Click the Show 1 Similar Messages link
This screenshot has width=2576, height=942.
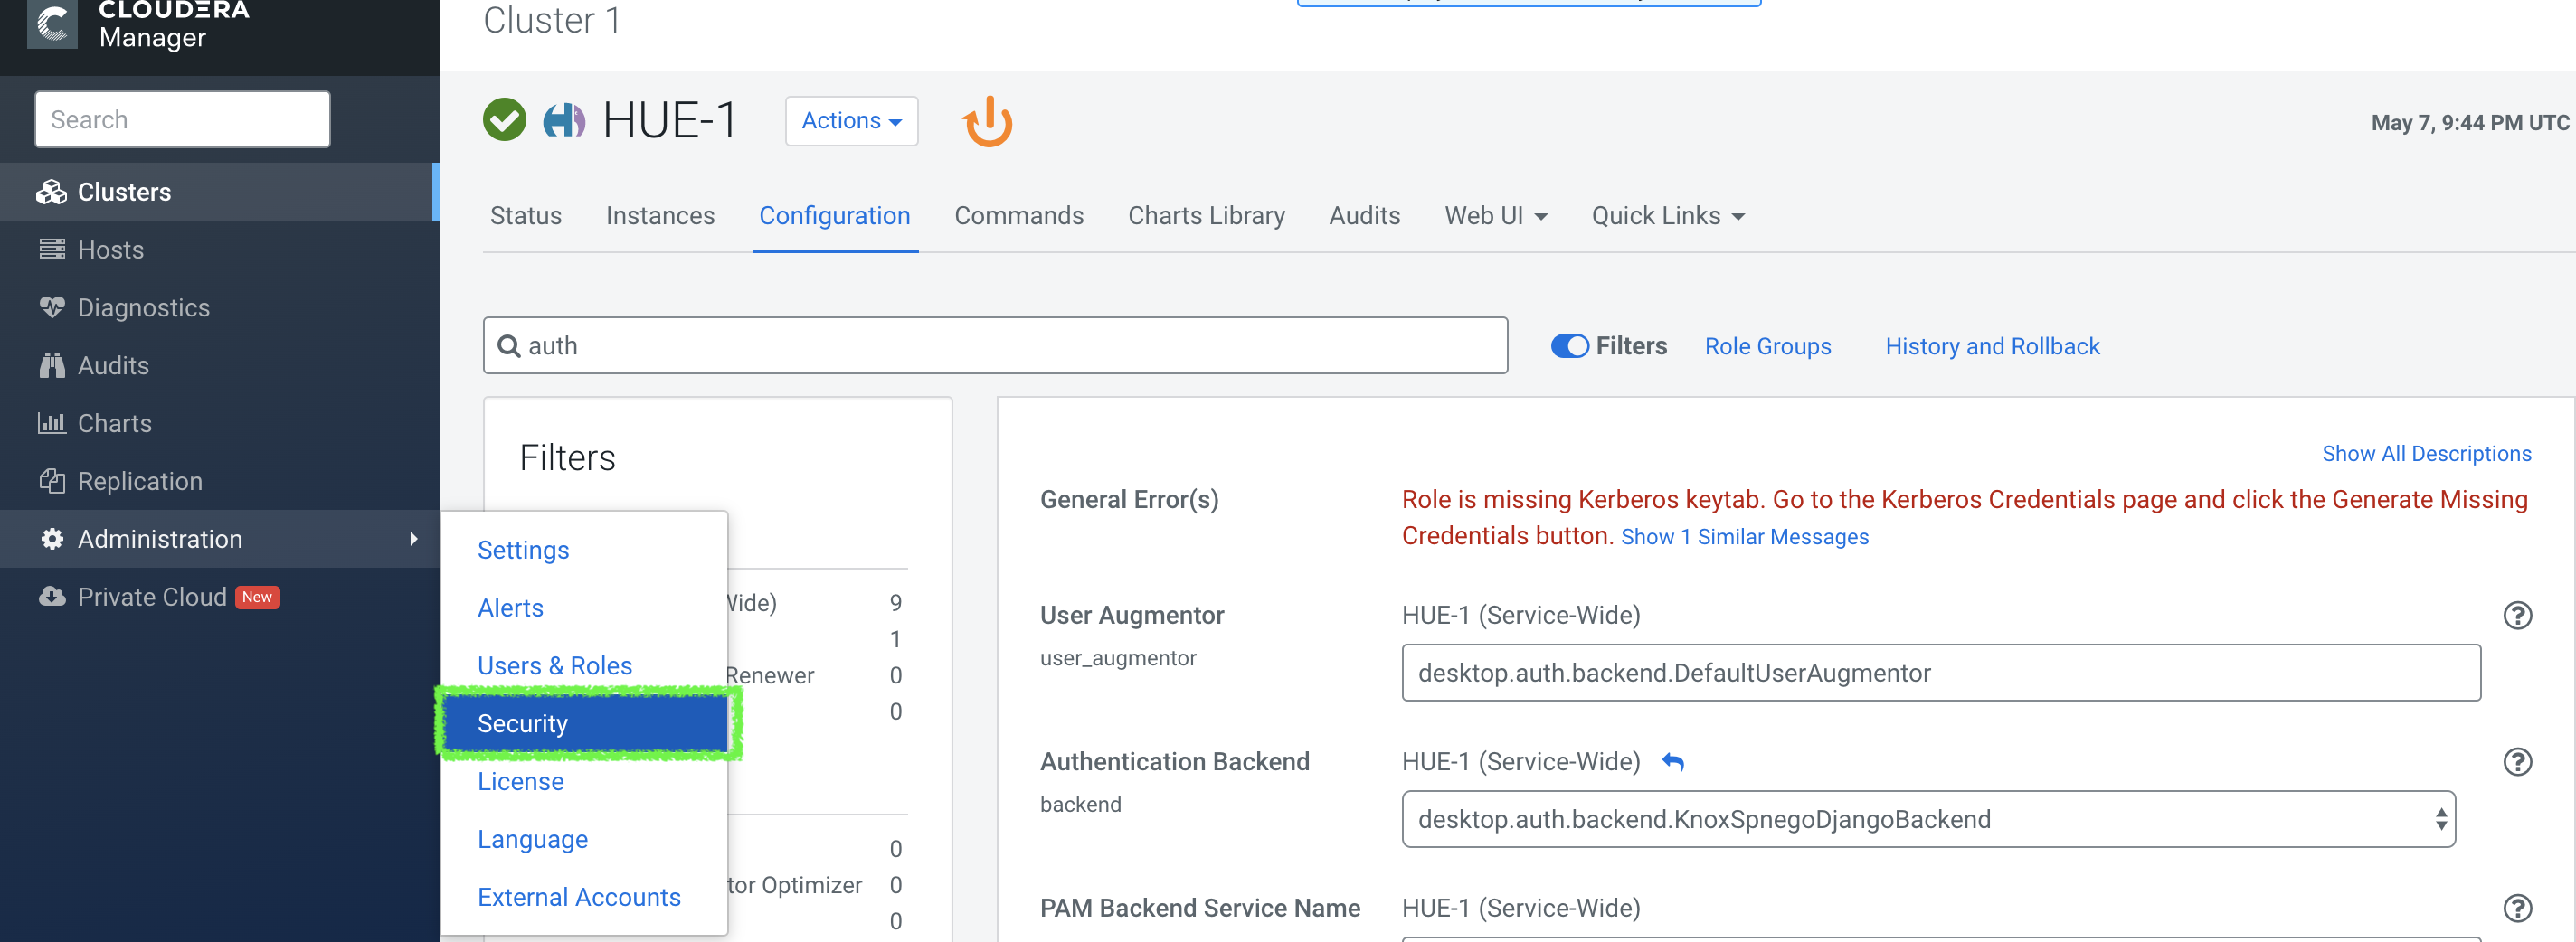(1744, 537)
